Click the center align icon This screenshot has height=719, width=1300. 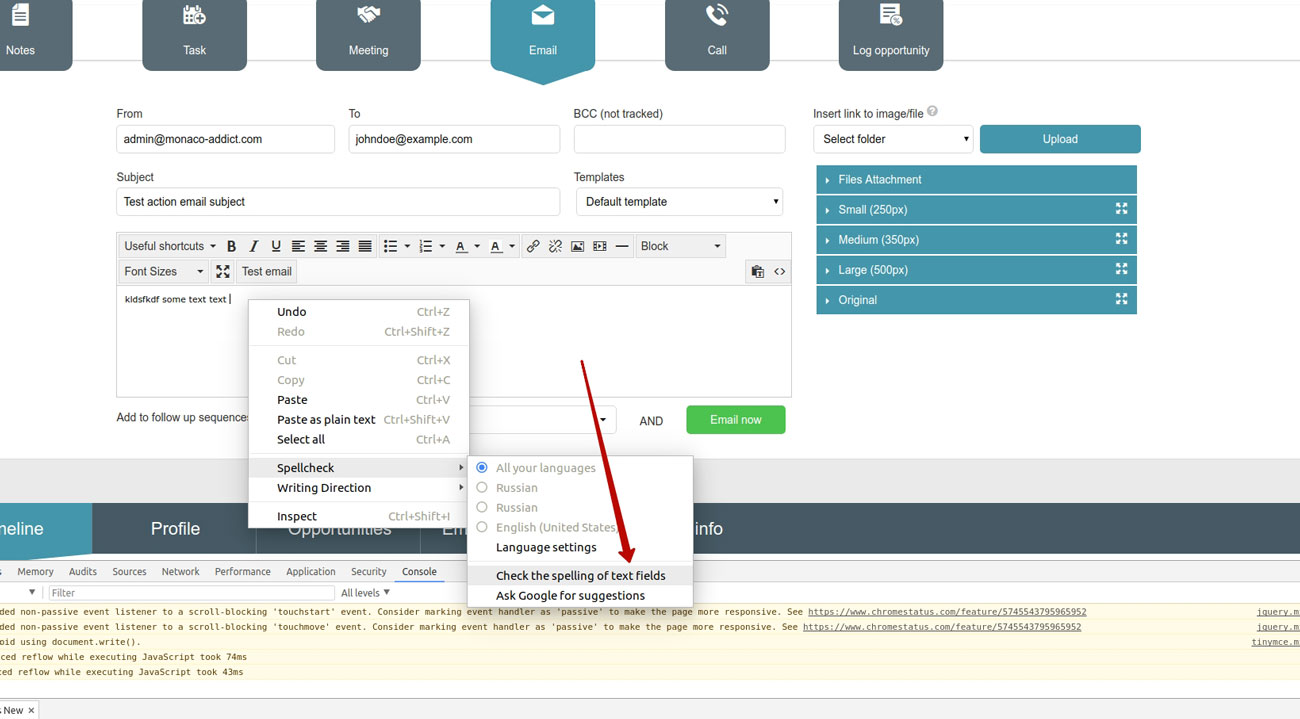pyautogui.click(x=320, y=246)
